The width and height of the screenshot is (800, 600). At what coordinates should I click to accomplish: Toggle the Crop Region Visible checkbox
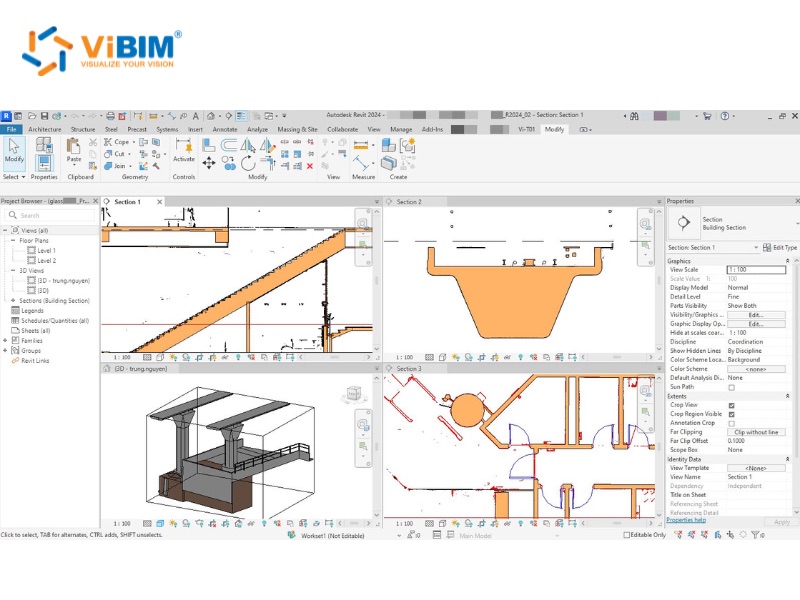732,414
